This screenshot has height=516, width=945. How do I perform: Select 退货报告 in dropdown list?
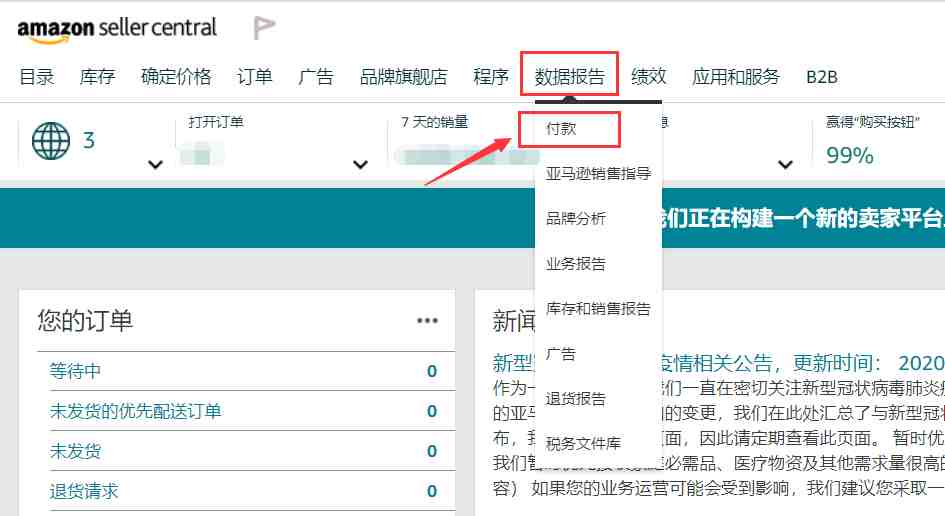[576, 398]
